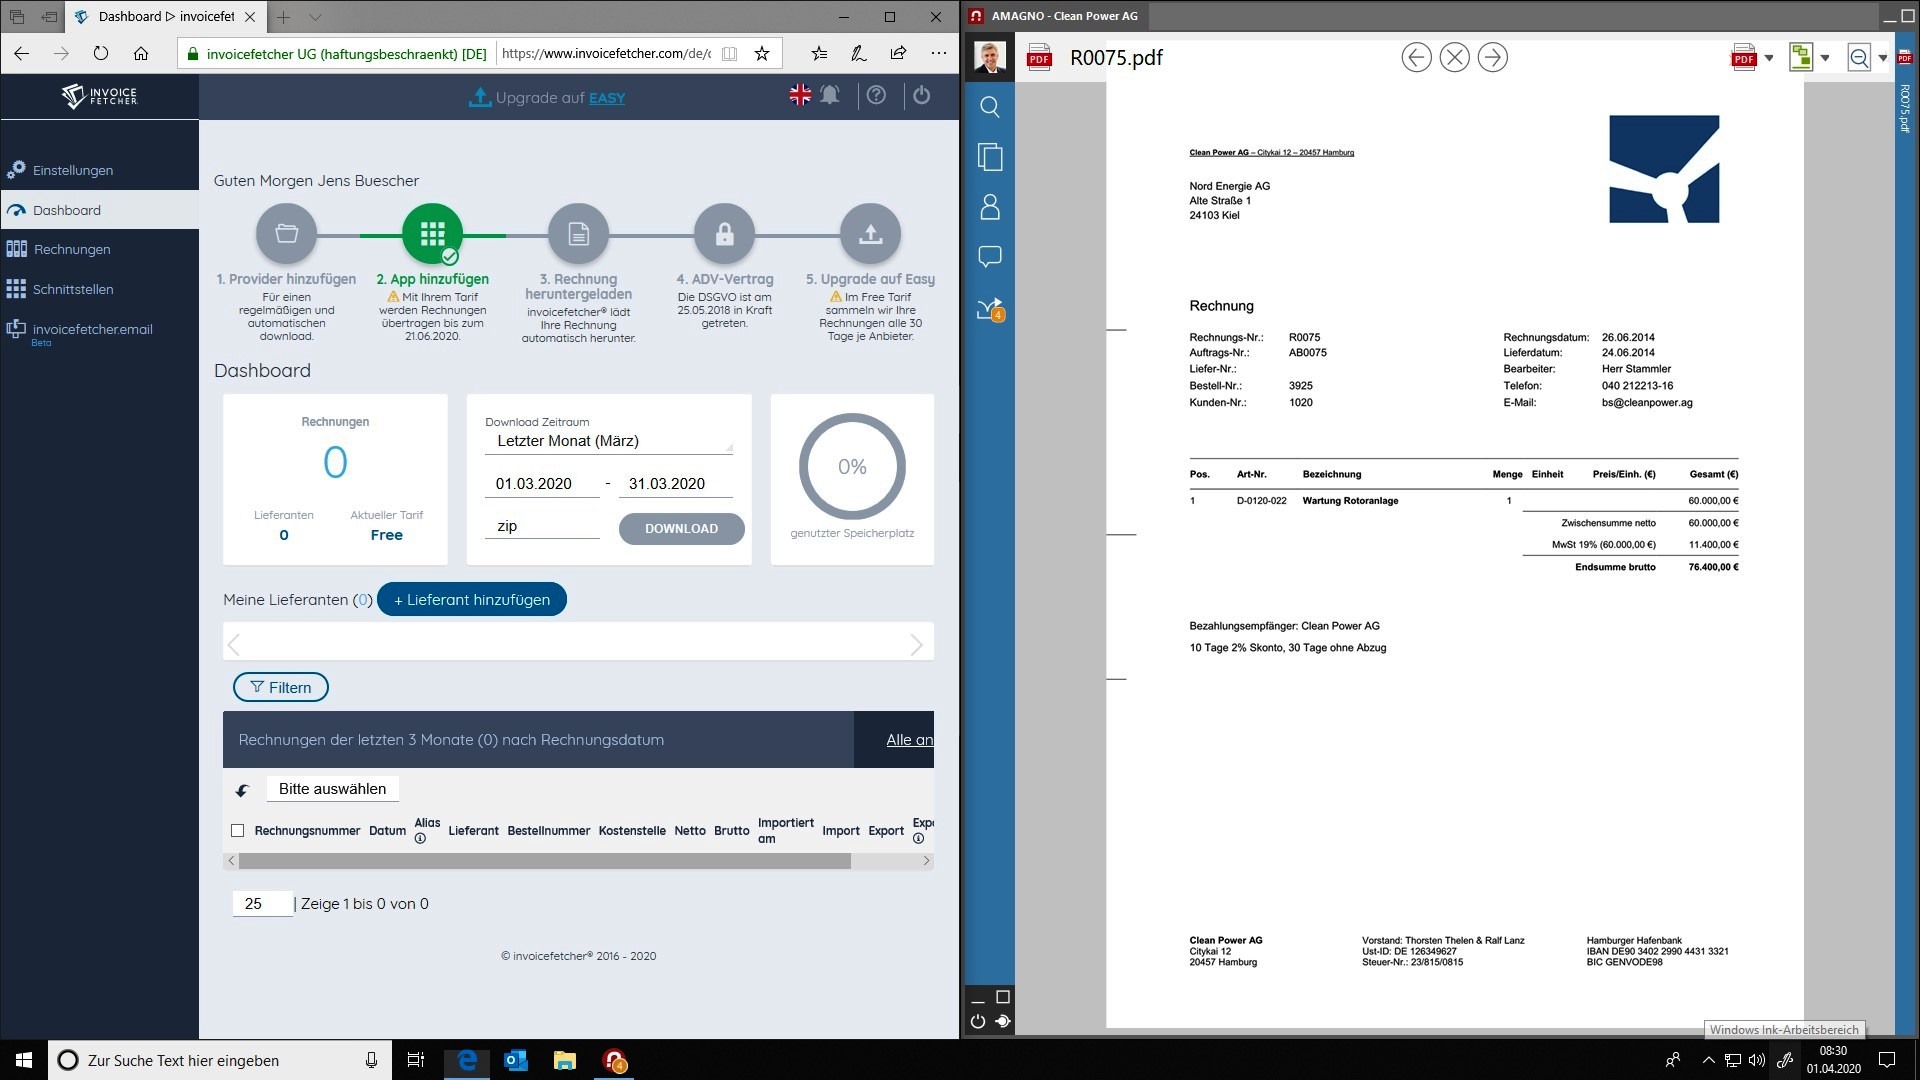Click Free under Aktueller Tarif
This screenshot has width=1920, height=1080.
coord(386,535)
